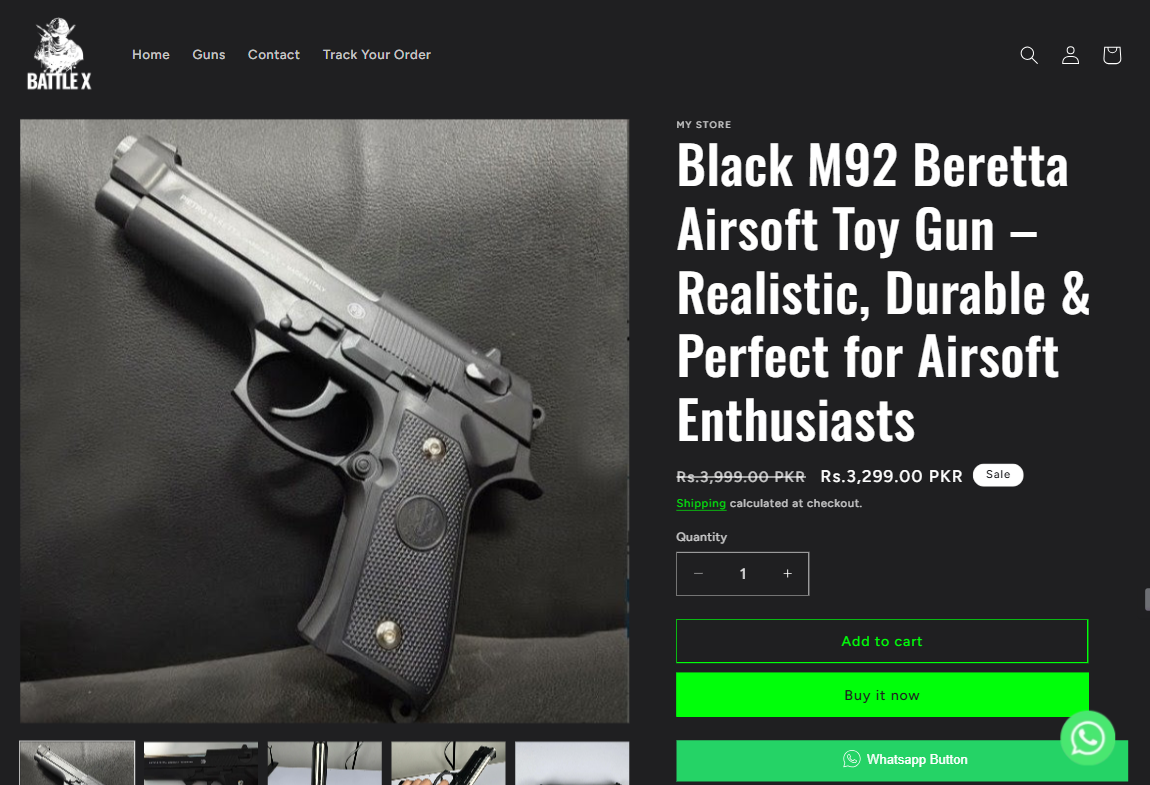Click the Whatsapp Button bar
Screen dimensions: 1150x785
tap(902, 760)
